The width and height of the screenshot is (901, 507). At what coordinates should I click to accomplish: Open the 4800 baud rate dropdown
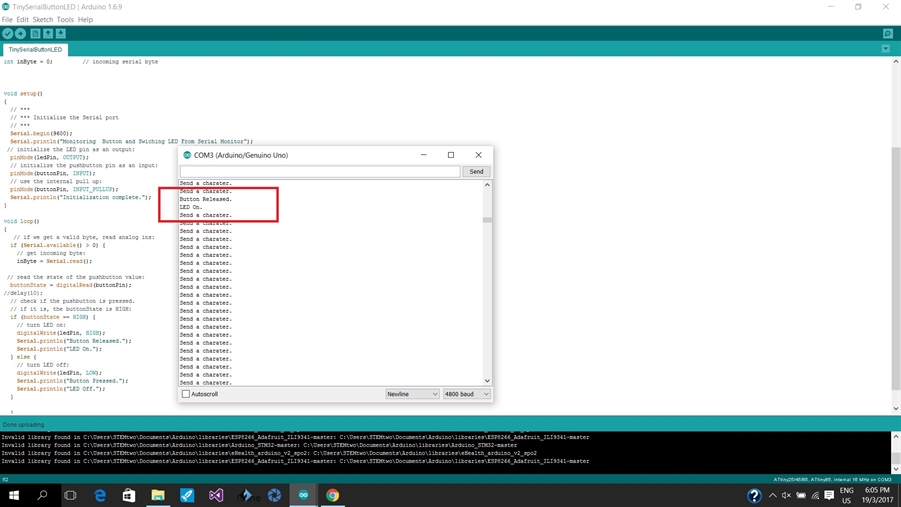pos(466,394)
